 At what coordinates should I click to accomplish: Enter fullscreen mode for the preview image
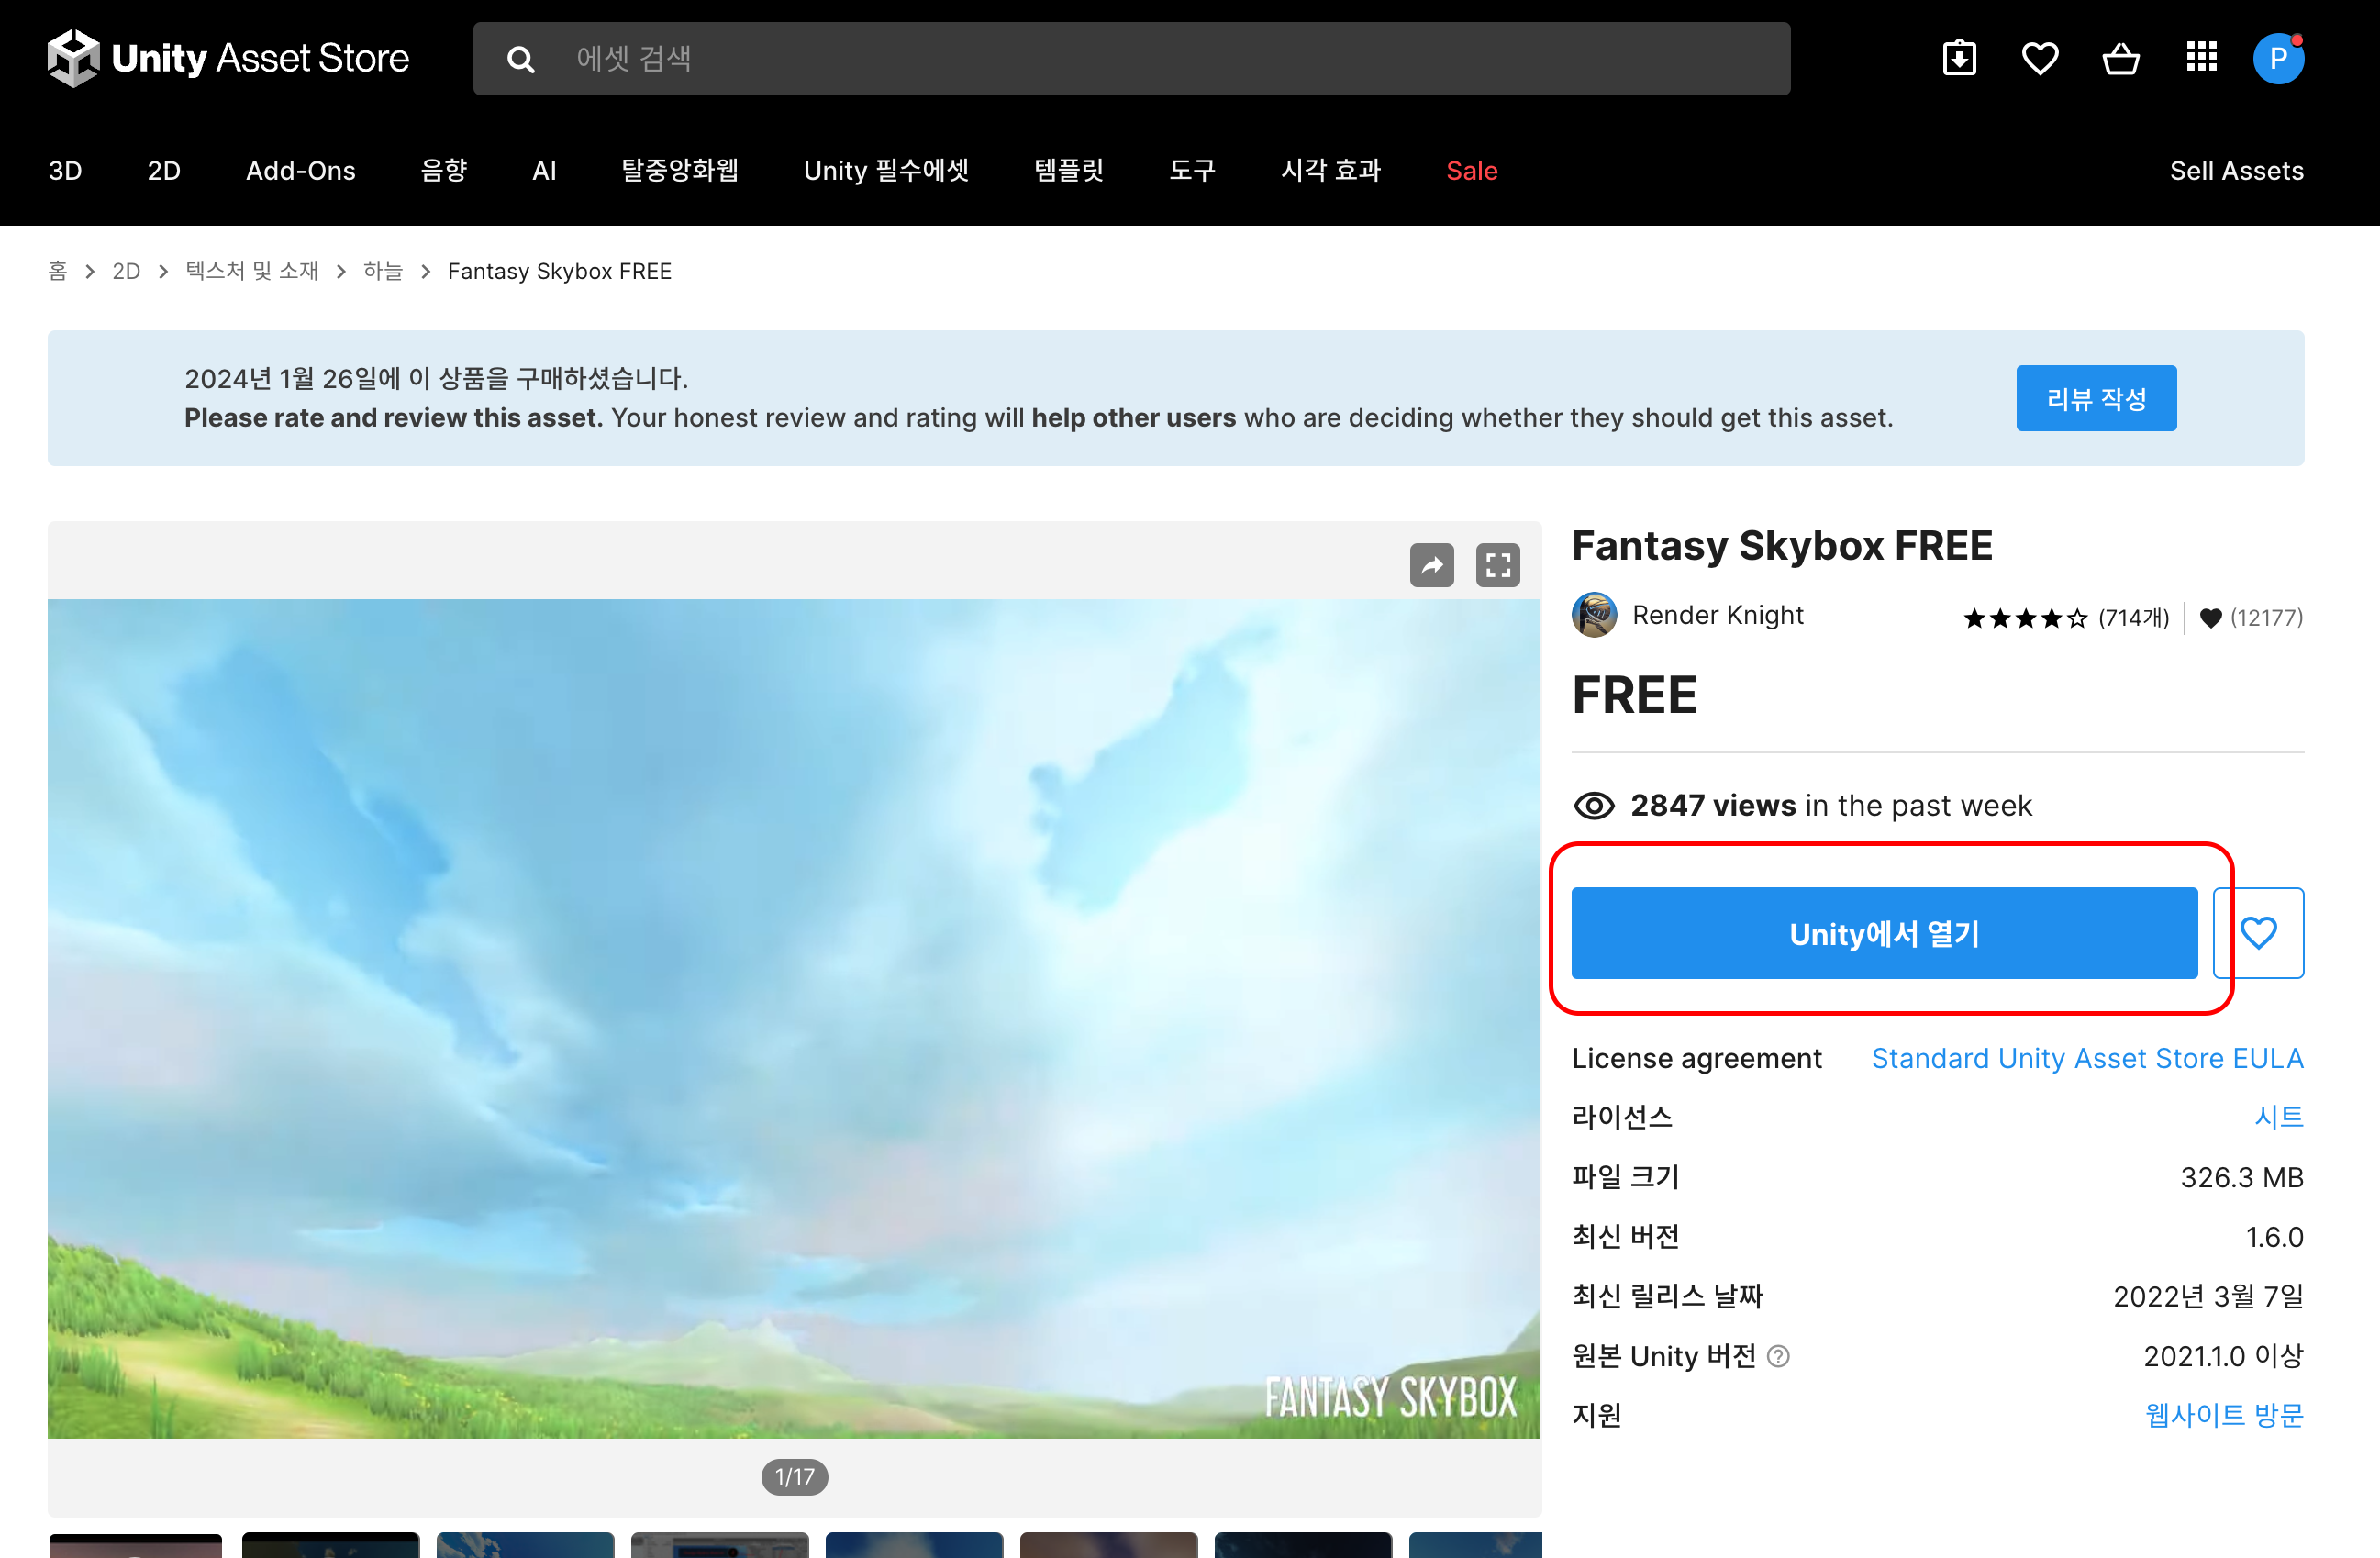(1497, 565)
